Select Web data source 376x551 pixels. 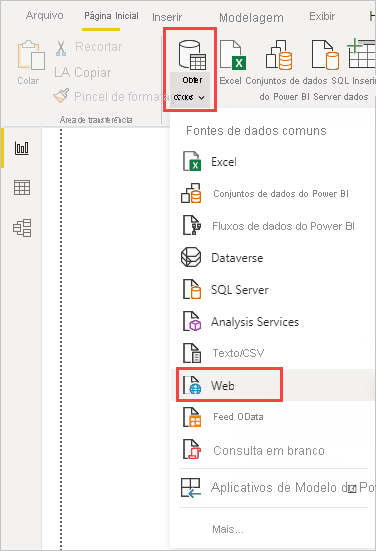coord(273,385)
